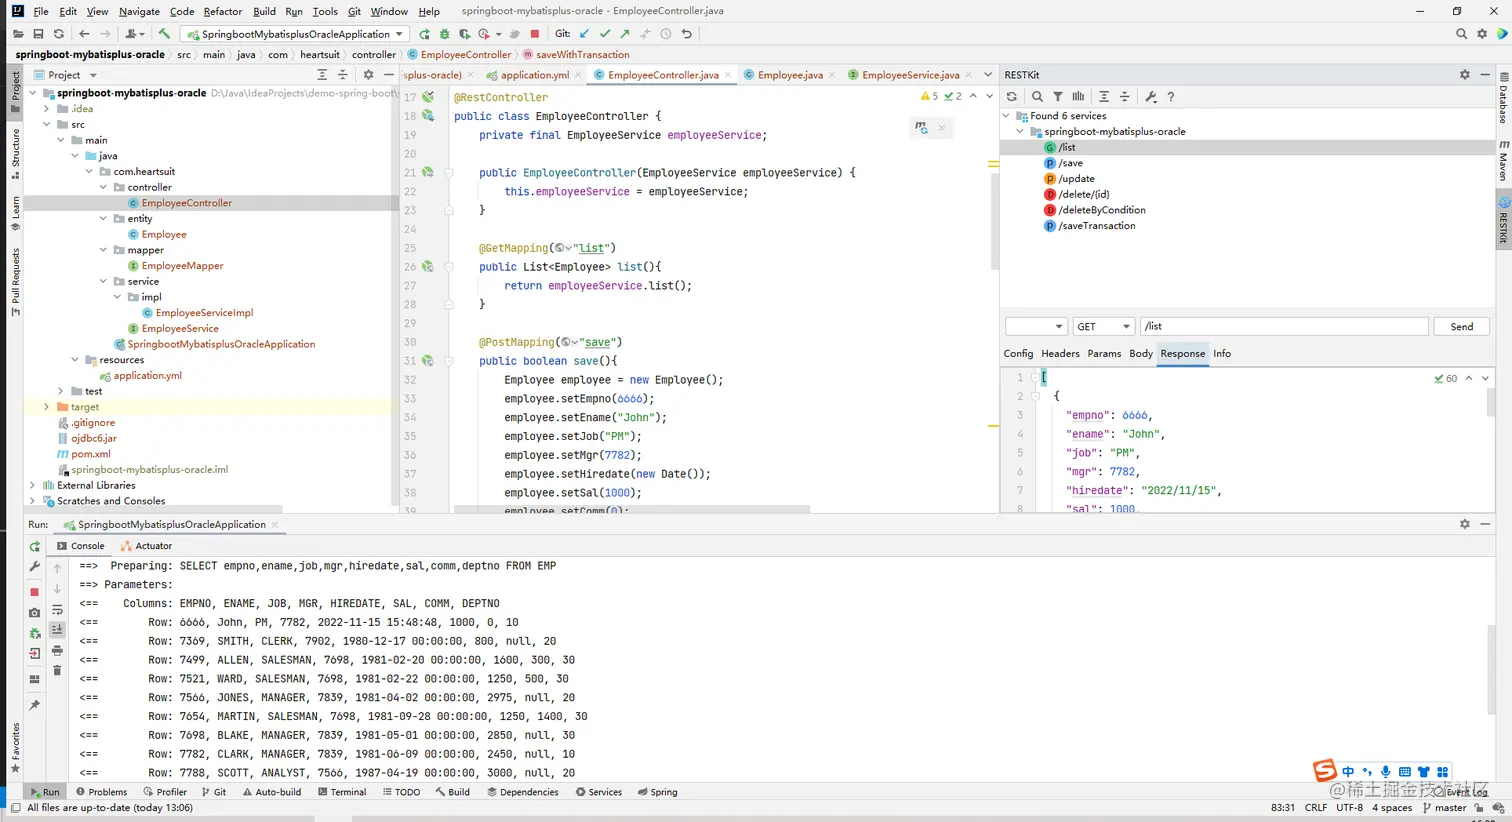Open the Terminal tool window
Screen dimensions: 1512x822
pyautogui.click(x=342, y=792)
